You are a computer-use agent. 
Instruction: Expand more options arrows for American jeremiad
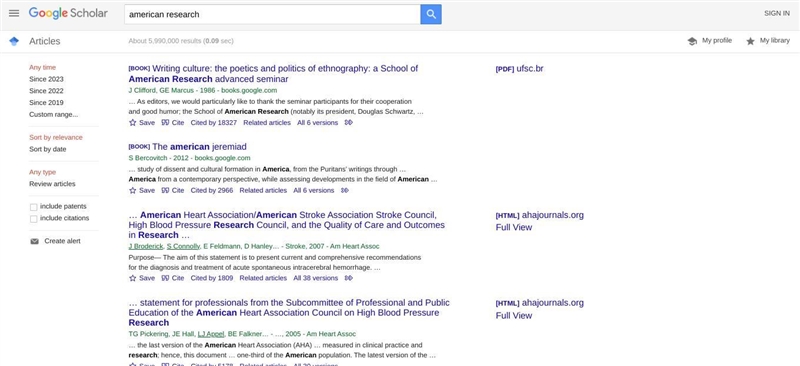coord(344,190)
